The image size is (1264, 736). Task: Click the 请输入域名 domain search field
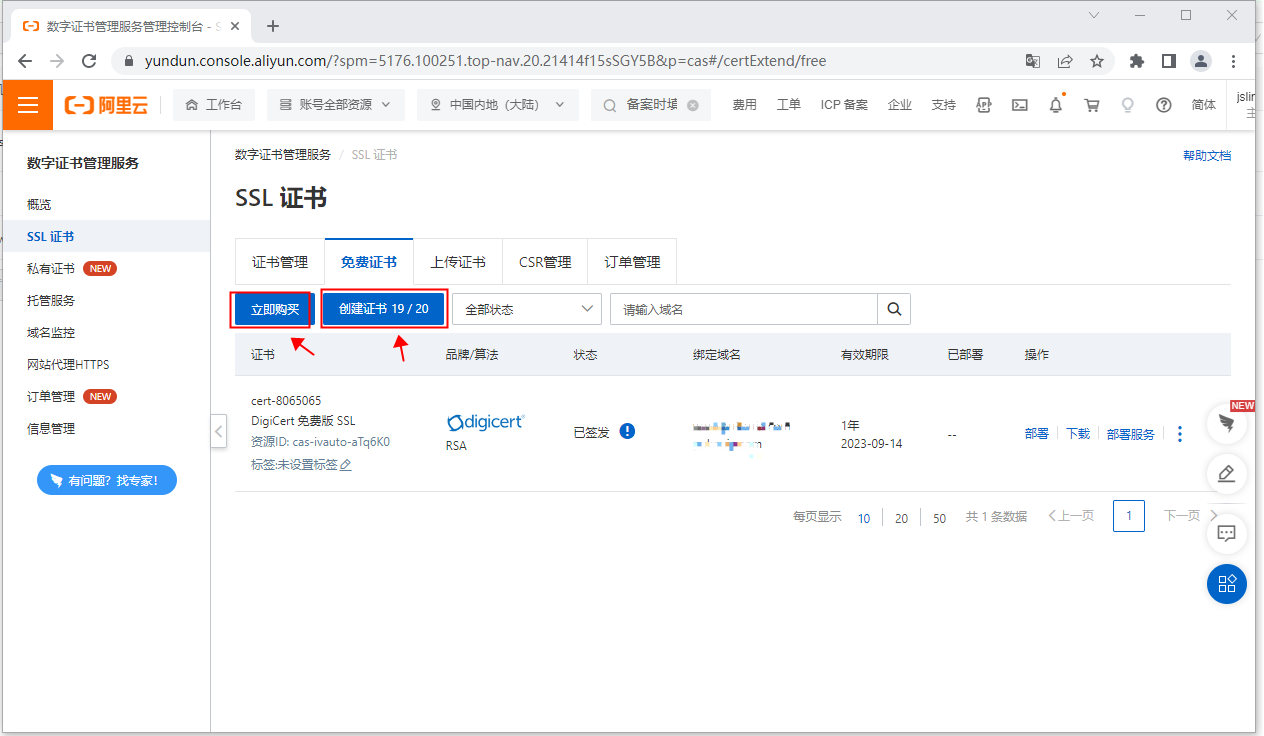(x=744, y=309)
